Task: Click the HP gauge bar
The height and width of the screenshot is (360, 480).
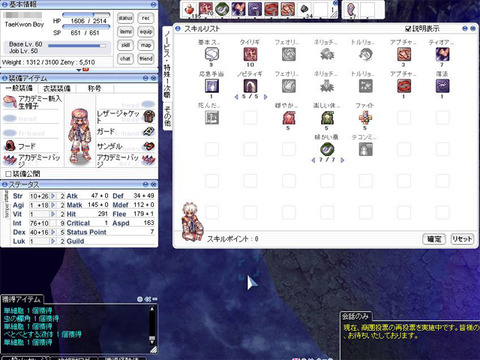Action: pos(86,15)
